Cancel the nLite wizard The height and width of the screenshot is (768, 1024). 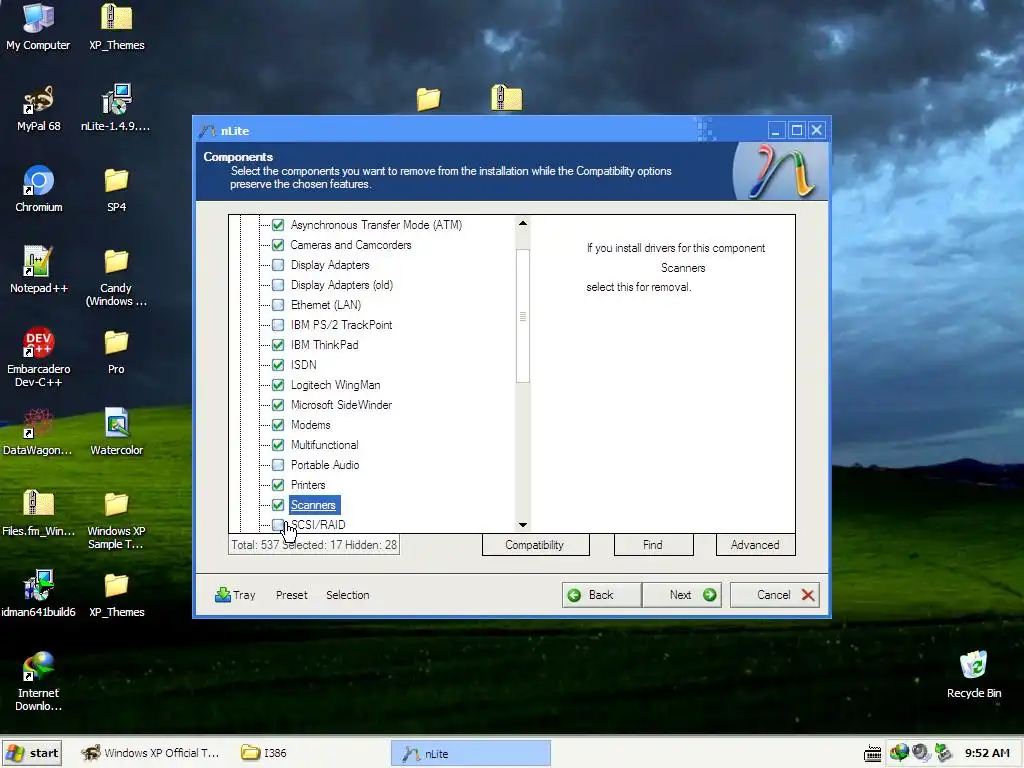click(775, 595)
